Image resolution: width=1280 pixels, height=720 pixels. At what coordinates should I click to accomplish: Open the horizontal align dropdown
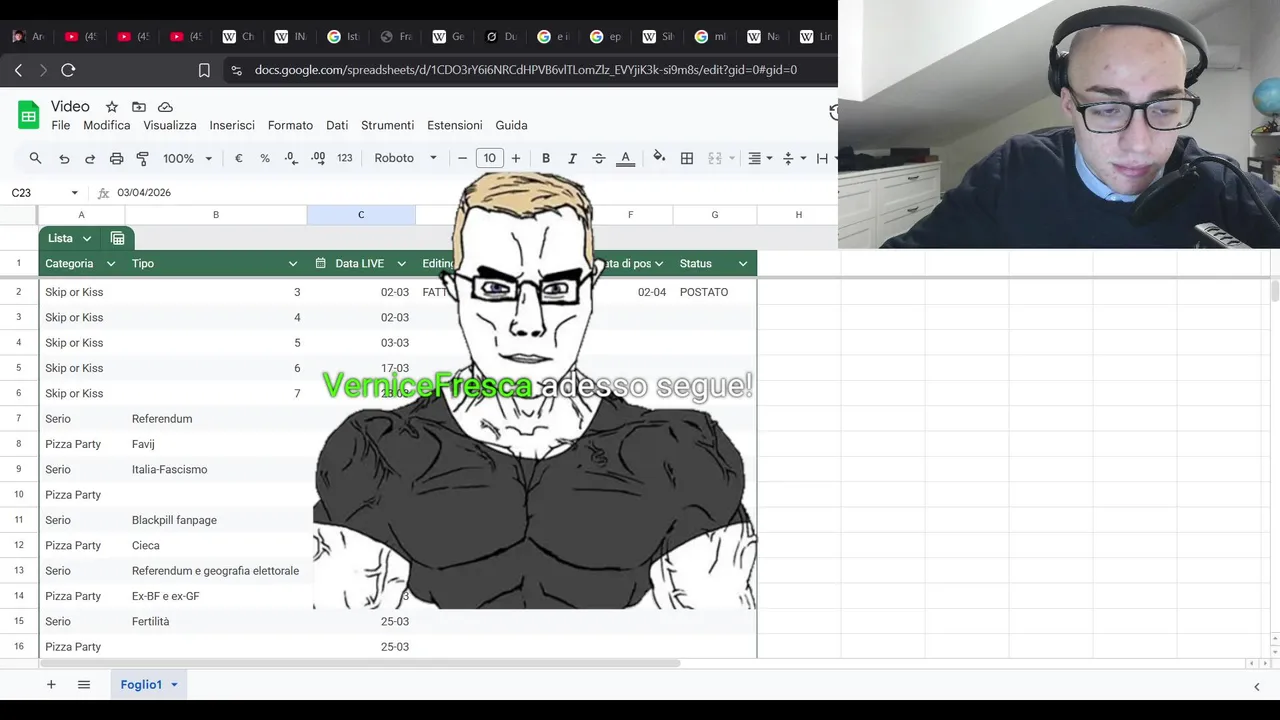[x=761, y=158]
